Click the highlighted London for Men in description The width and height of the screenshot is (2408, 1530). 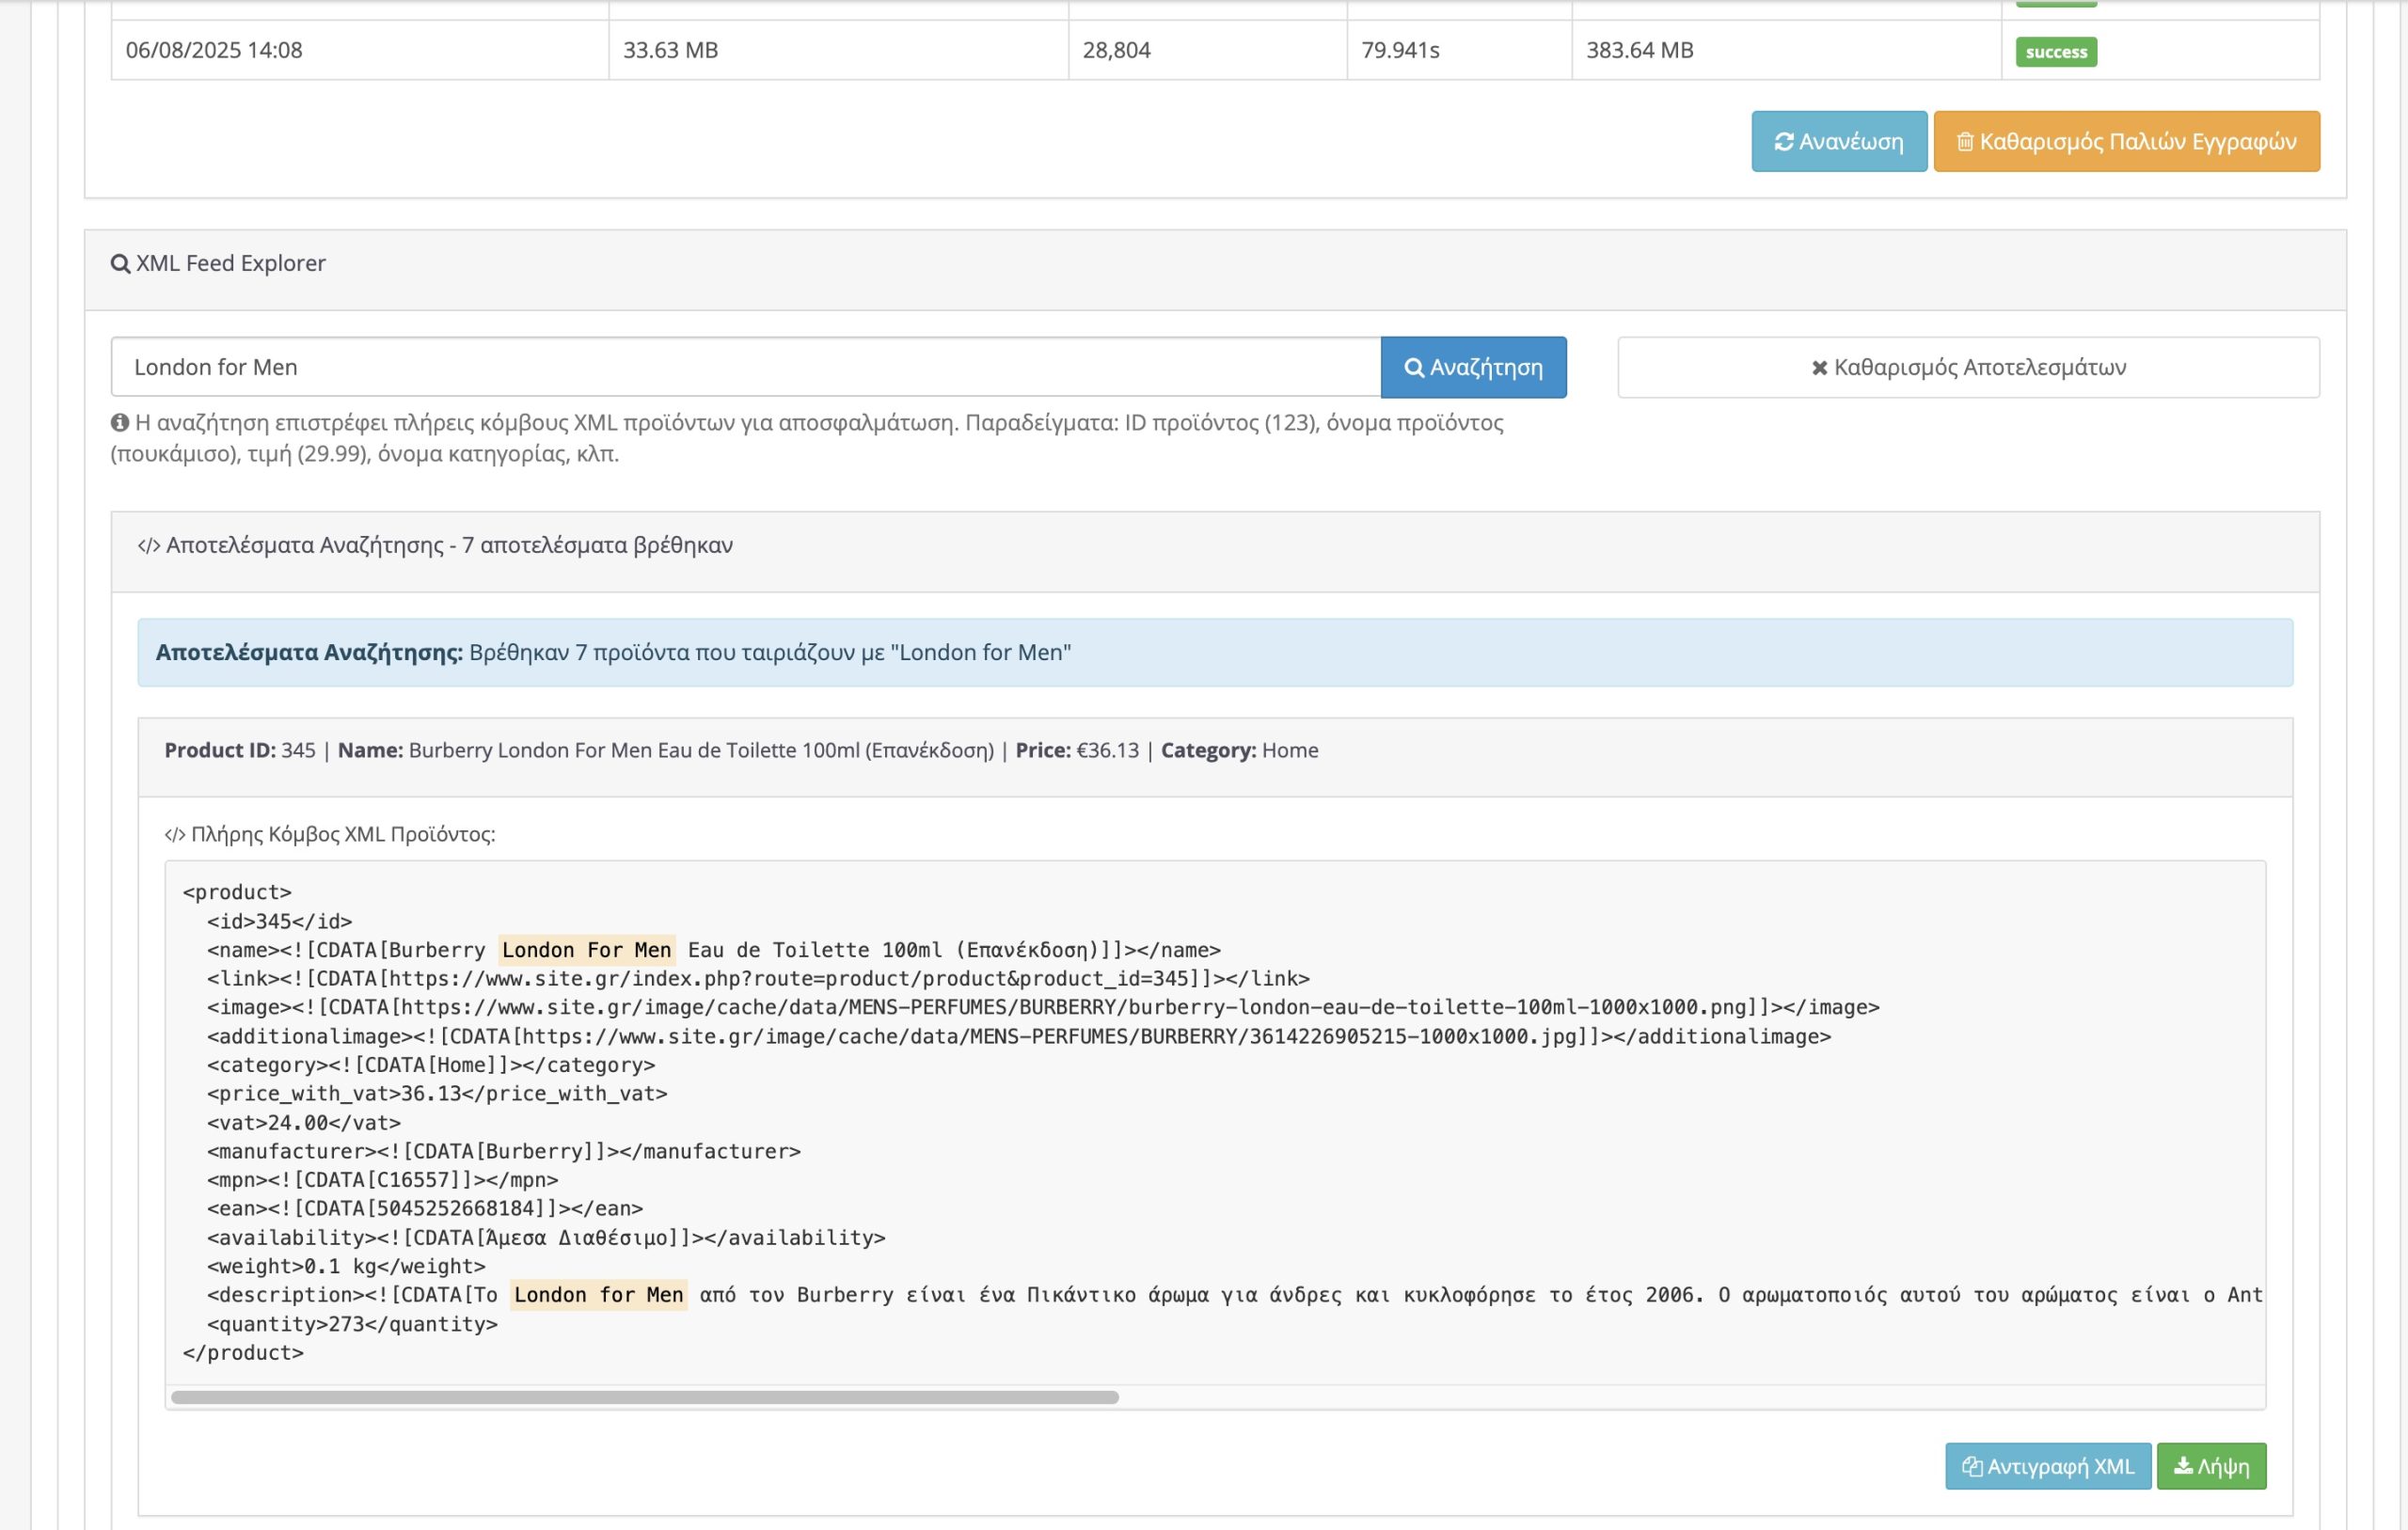pyautogui.click(x=598, y=1295)
